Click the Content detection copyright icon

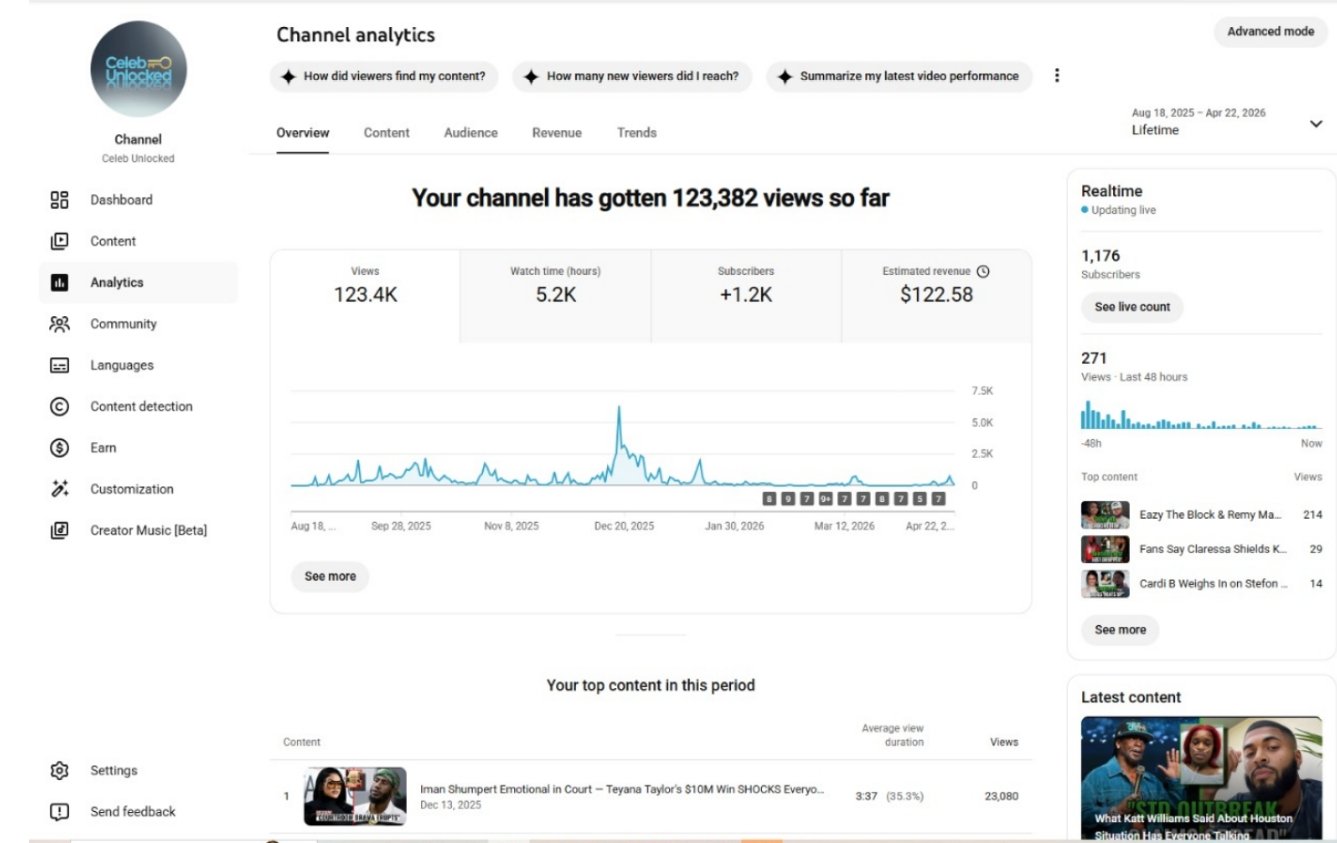pyautogui.click(x=59, y=407)
